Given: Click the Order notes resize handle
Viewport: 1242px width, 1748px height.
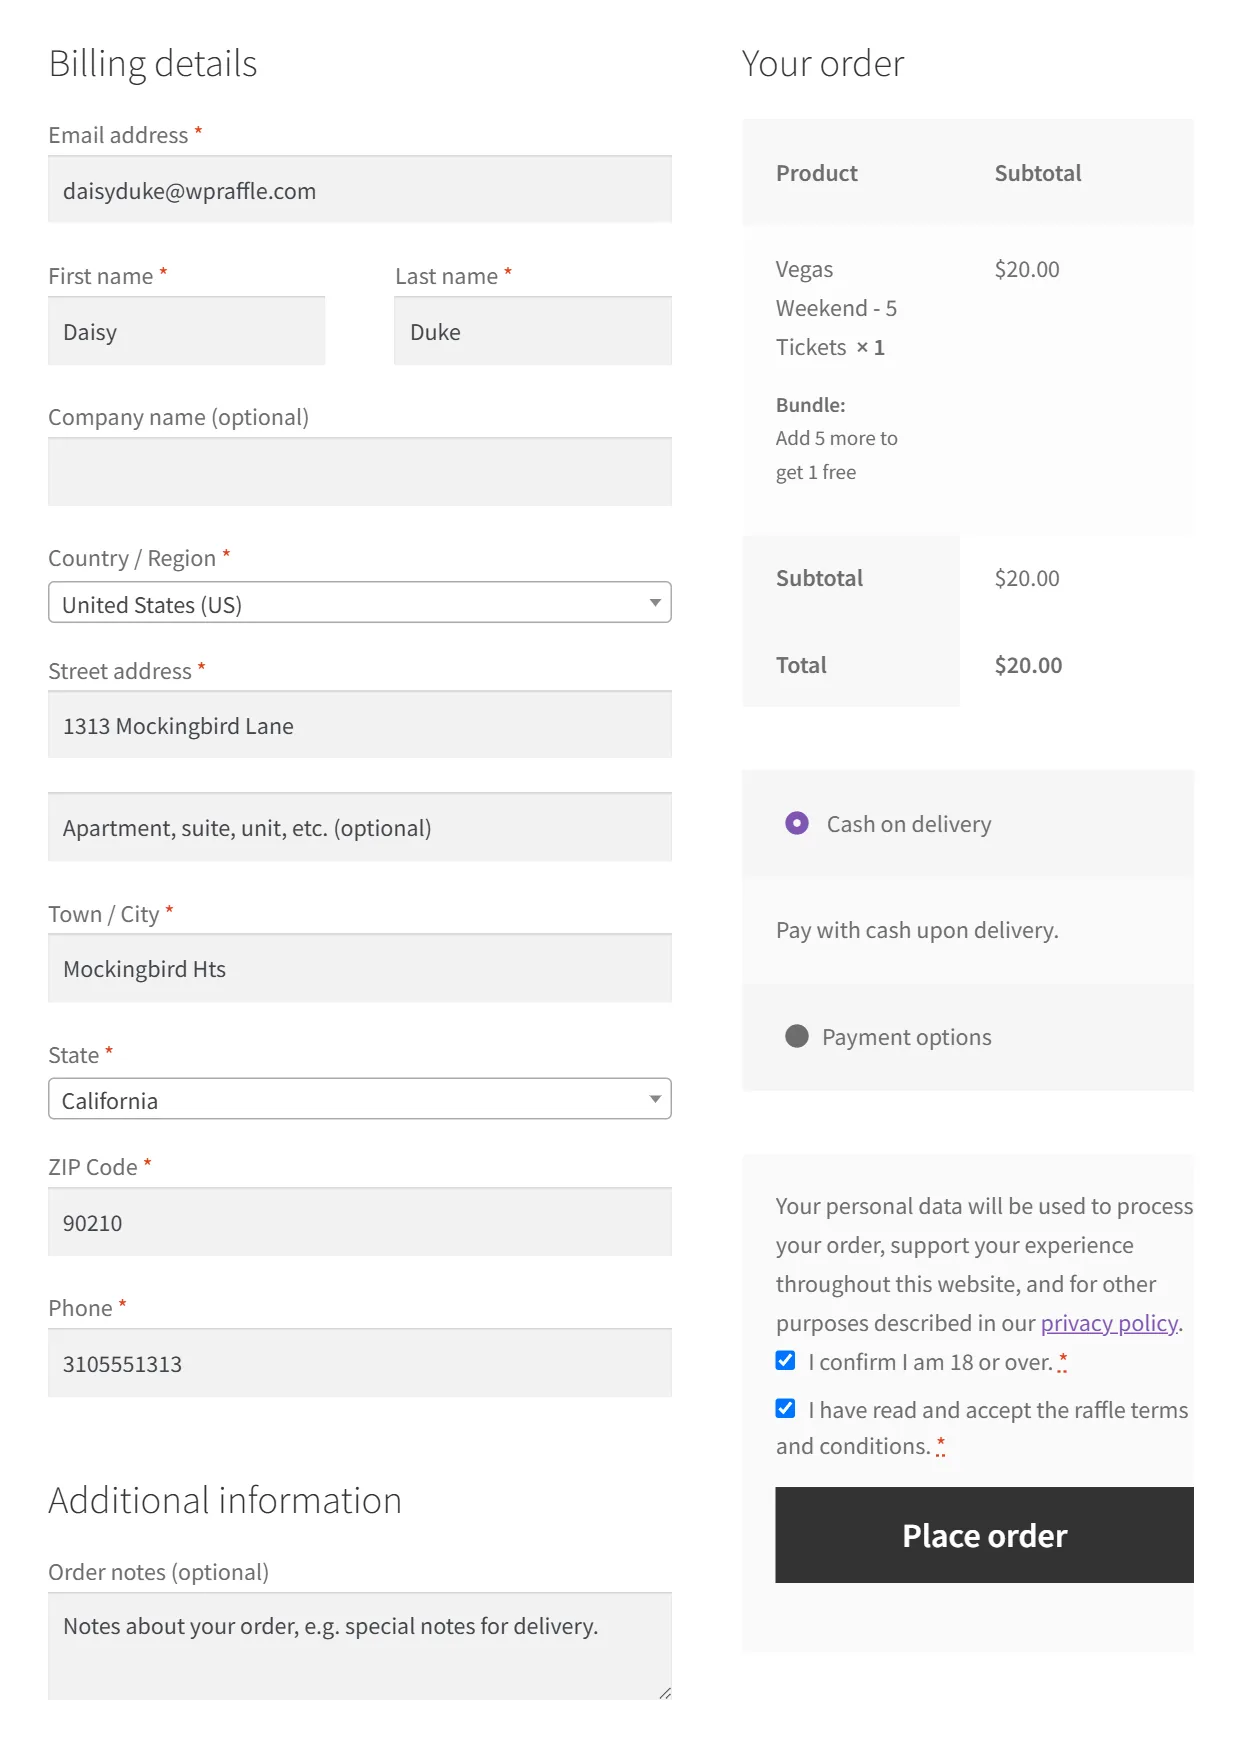Looking at the screenshot, I should [x=665, y=1693].
